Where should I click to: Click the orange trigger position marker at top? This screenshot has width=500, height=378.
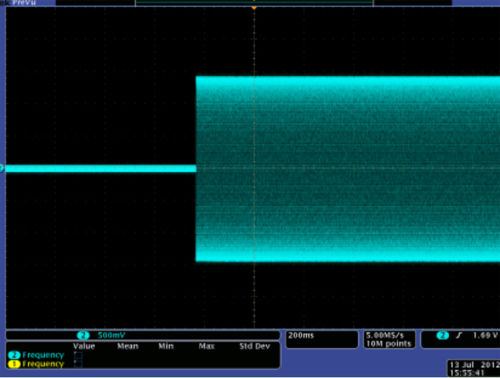(x=254, y=7)
